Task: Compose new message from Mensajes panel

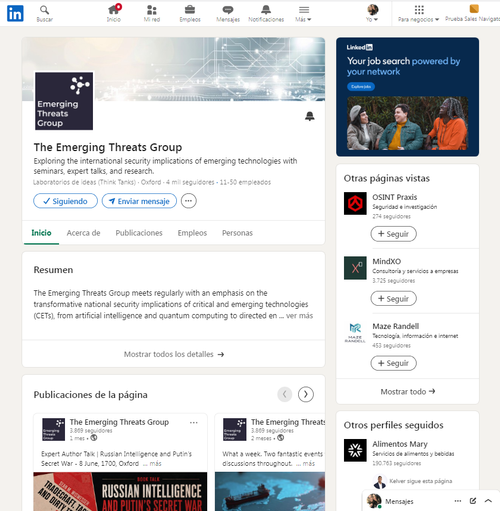Action: 473,501
